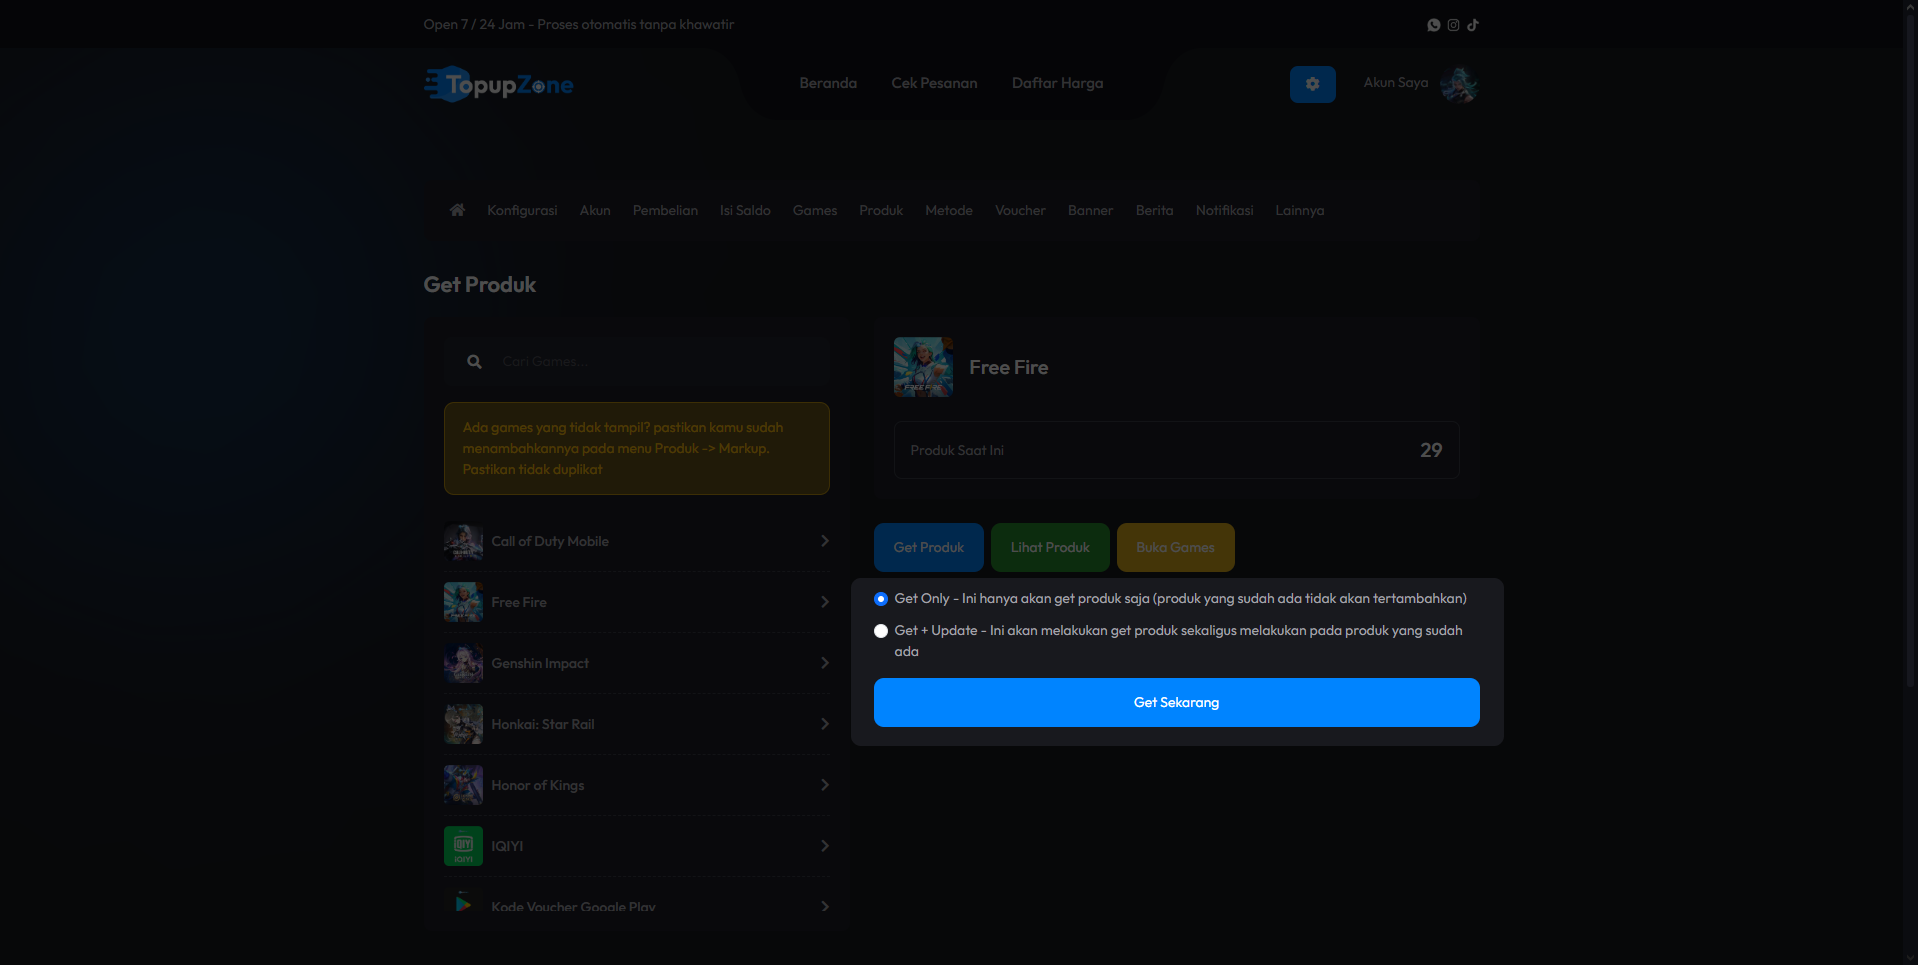Image resolution: width=1918 pixels, height=965 pixels.
Task: Click the Genshin Impact thumbnail
Action: [x=463, y=663]
